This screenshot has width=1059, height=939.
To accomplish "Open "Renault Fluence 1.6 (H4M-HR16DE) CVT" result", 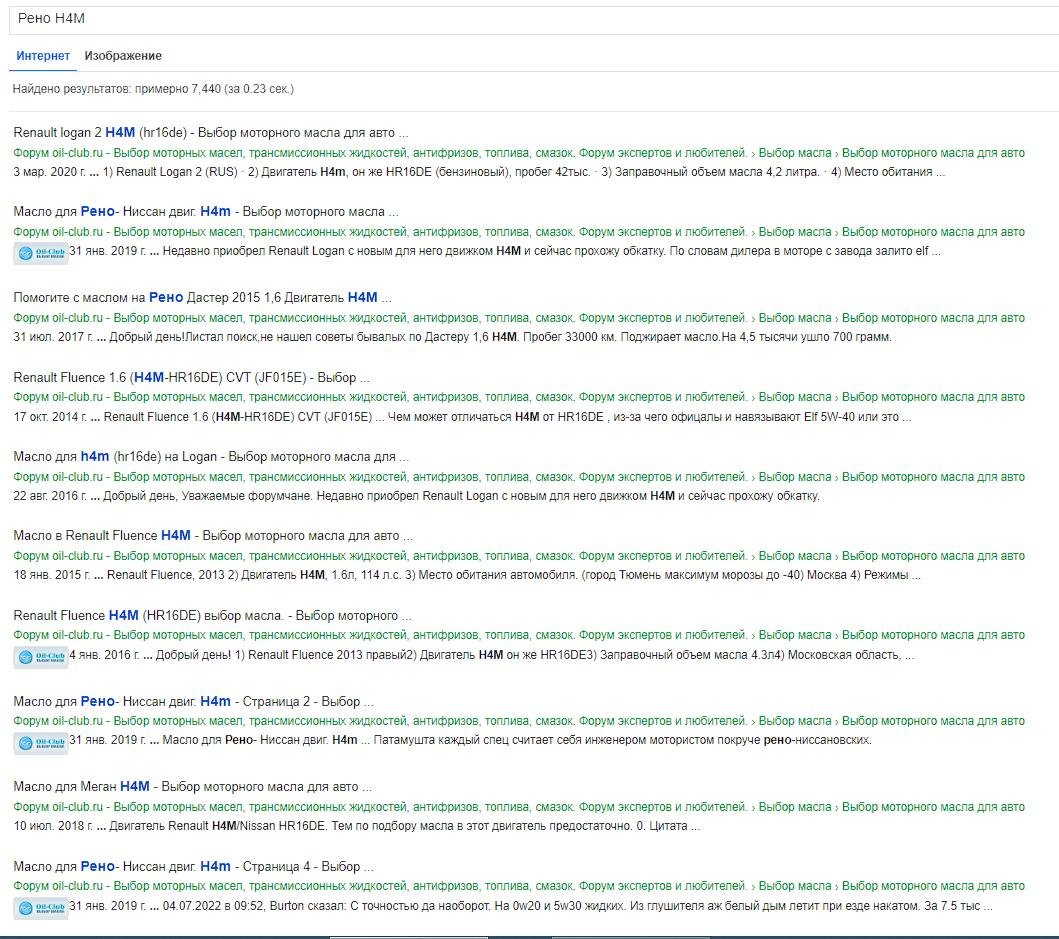I will pos(191,378).
